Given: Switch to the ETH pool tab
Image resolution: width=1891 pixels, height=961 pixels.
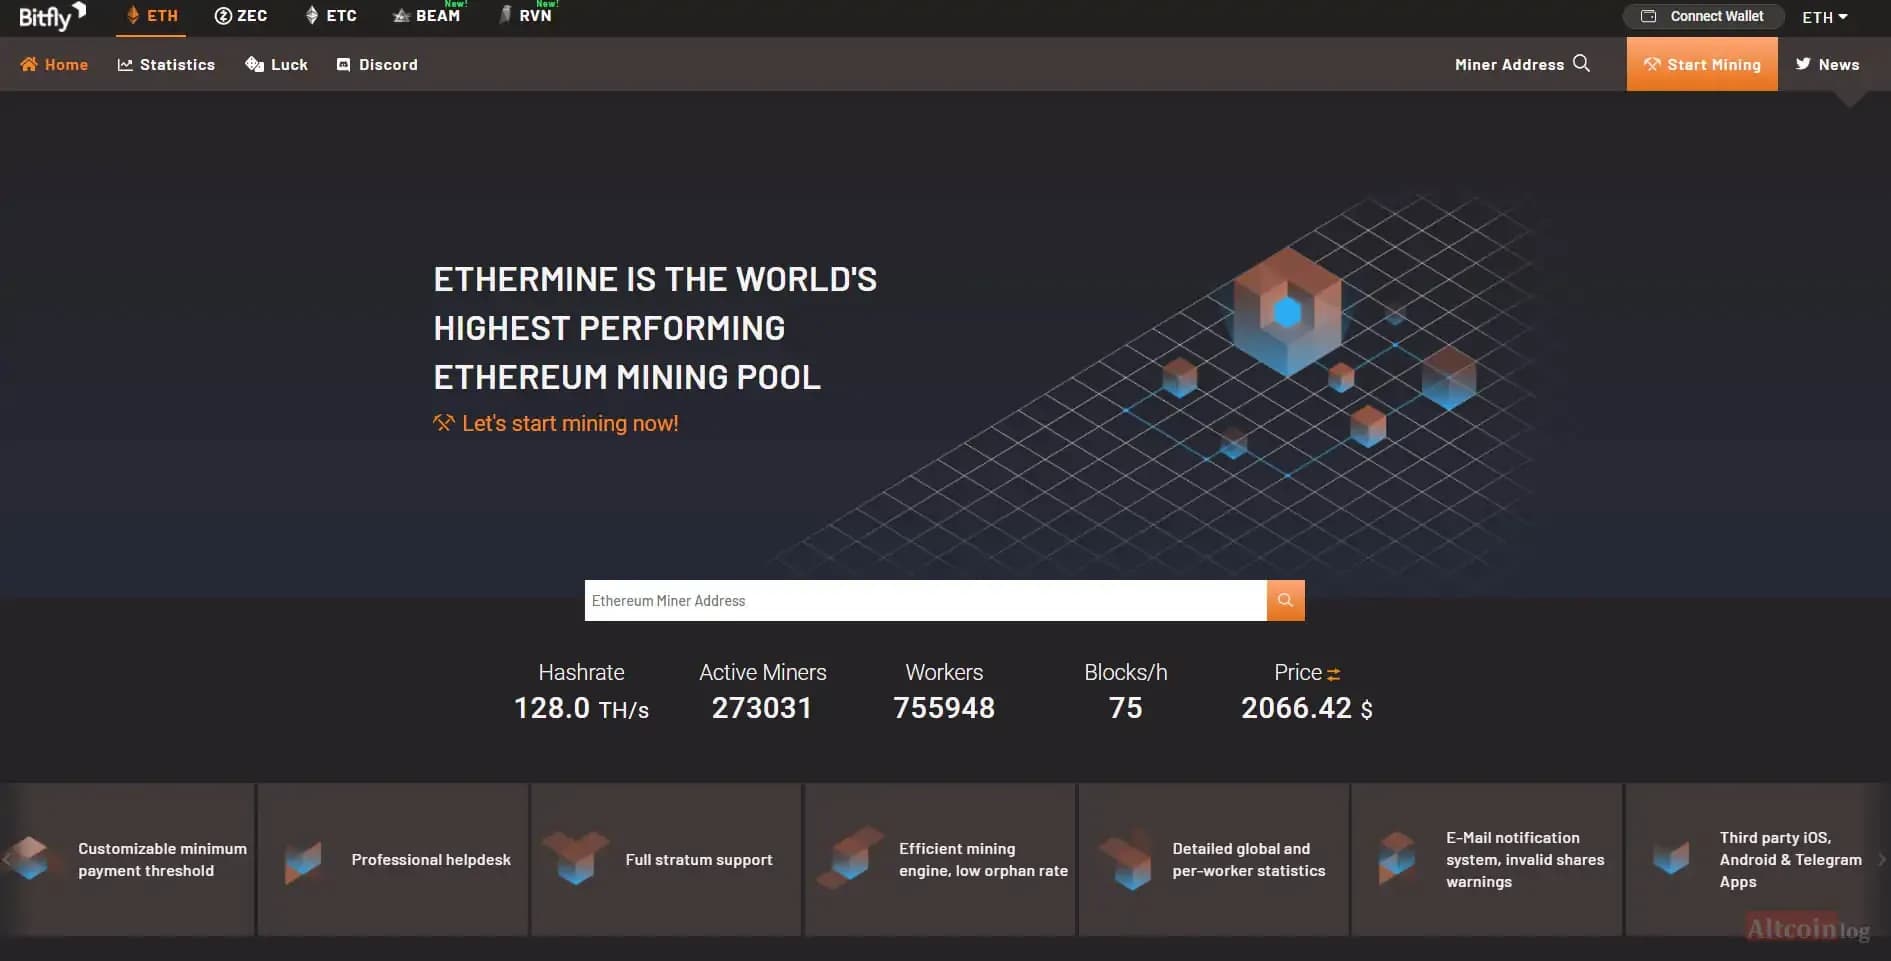Looking at the screenshot, I should tap(152, 16).
